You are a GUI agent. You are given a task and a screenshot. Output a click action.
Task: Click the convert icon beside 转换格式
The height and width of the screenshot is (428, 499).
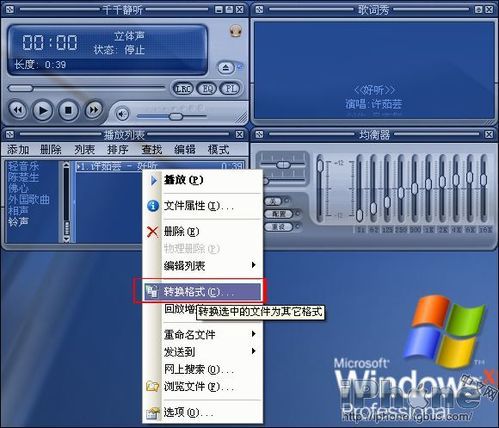click(x=152, y=292)
